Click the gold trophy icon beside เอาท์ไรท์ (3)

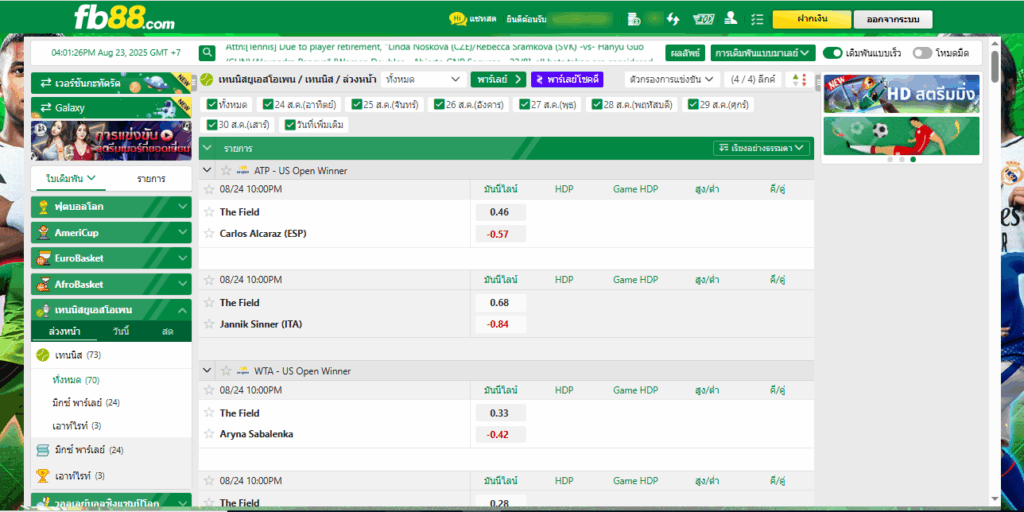[x=42, y=475]
